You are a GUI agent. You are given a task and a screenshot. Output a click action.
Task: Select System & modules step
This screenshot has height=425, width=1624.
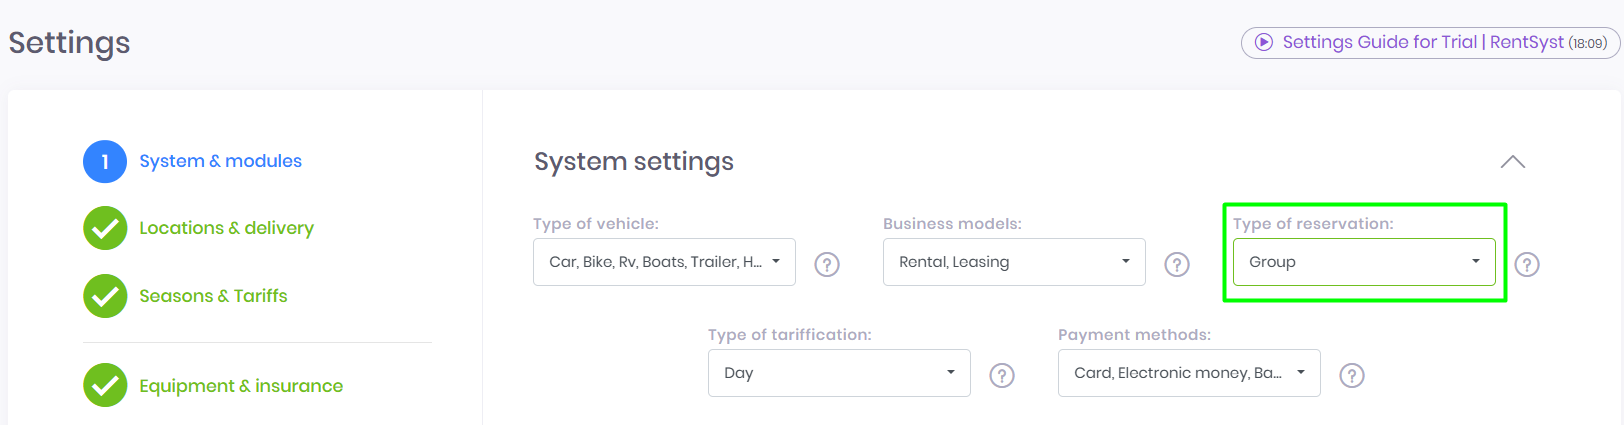[220, 161]
